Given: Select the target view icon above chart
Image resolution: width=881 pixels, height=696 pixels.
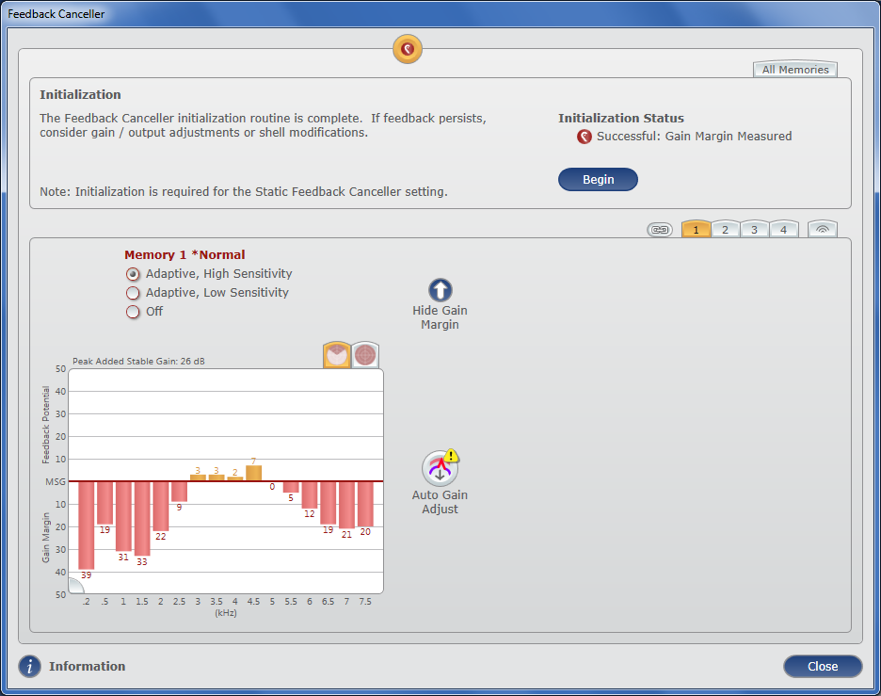Looking at the screenshot, I should pos(365,355).
